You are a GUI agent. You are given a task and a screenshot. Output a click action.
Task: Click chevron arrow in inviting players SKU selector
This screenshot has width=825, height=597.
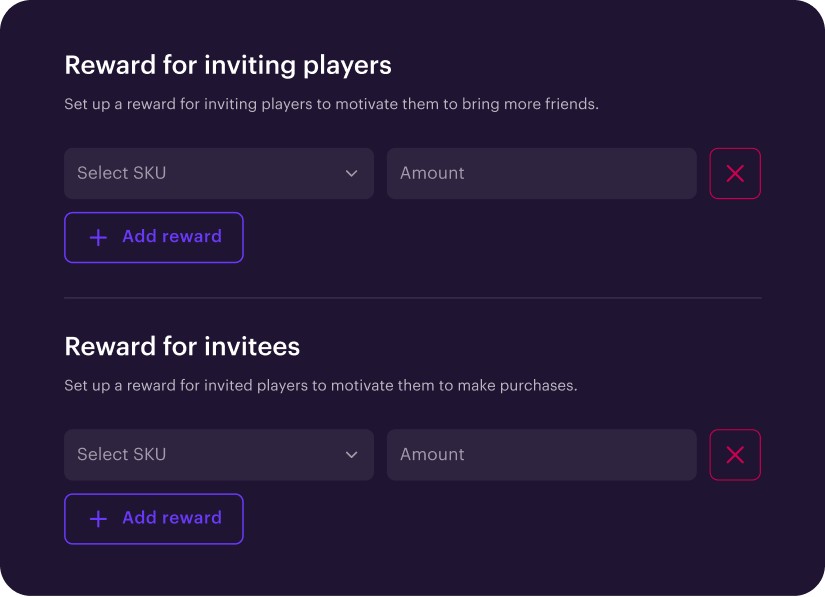(352, 174)
